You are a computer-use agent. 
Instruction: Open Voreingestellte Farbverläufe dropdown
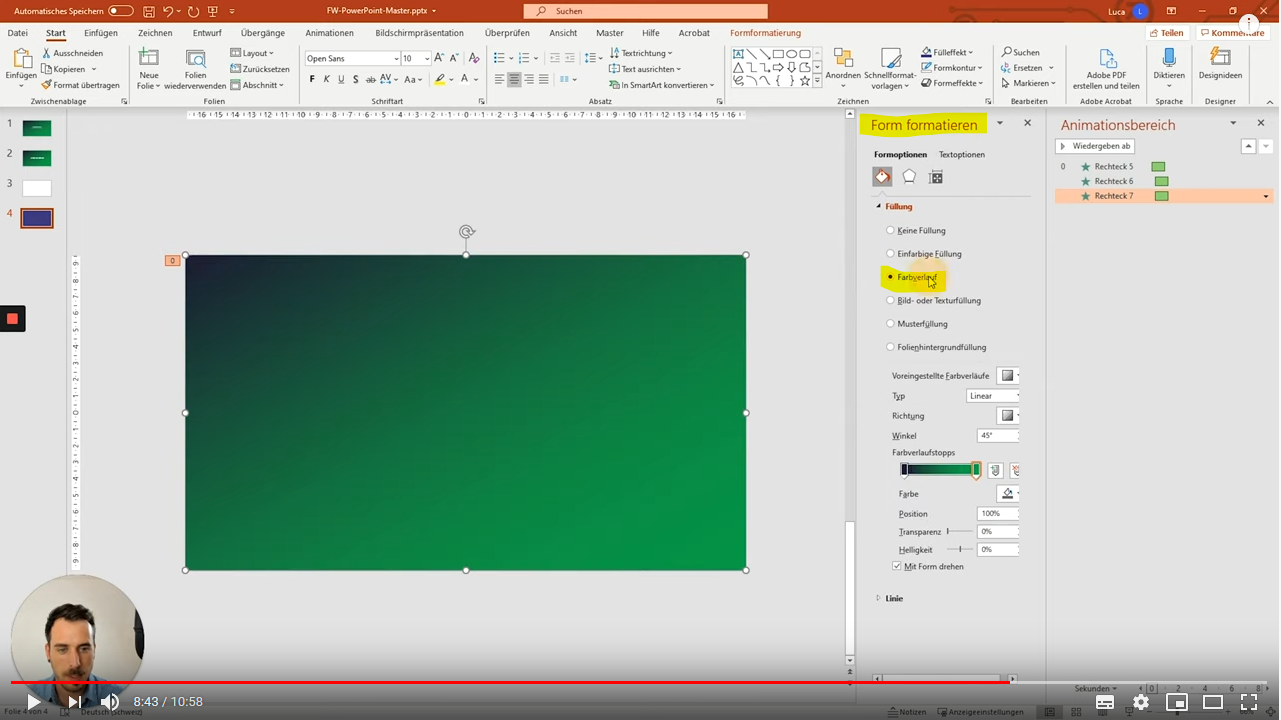click(x=1009, y=376)
